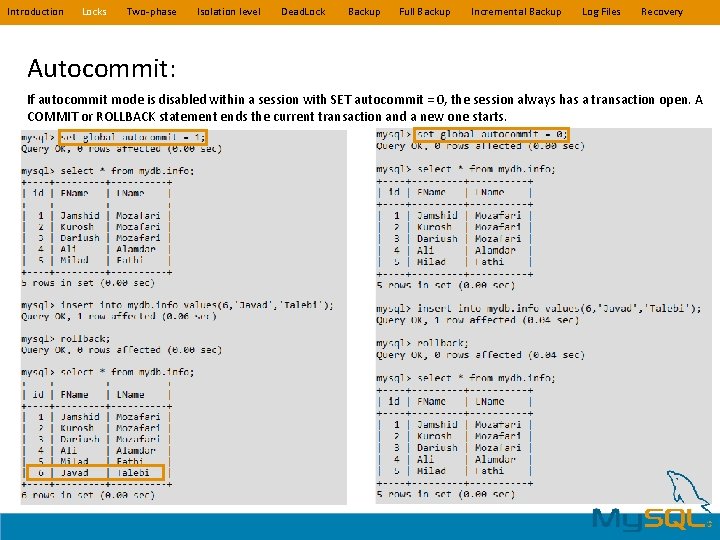Click right terminal's 'Query OK, 1 row affected' line
Viewport: 720px width, 540px height.
click(478, 320)
